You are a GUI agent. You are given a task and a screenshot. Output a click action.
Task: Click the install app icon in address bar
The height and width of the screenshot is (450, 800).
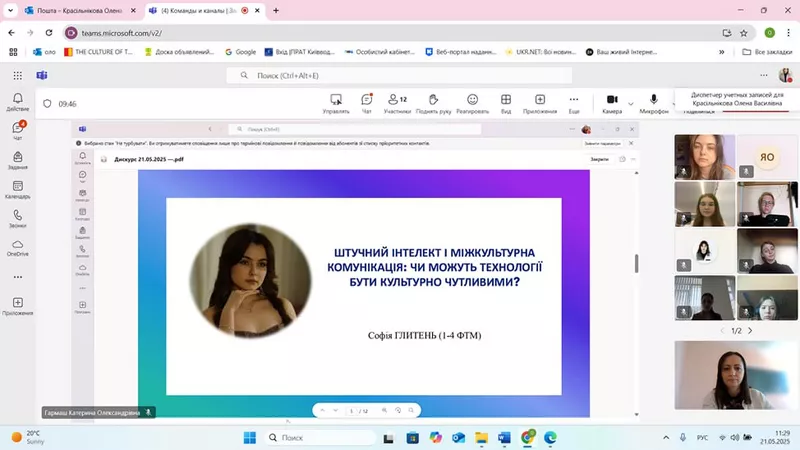pos(727,33)
